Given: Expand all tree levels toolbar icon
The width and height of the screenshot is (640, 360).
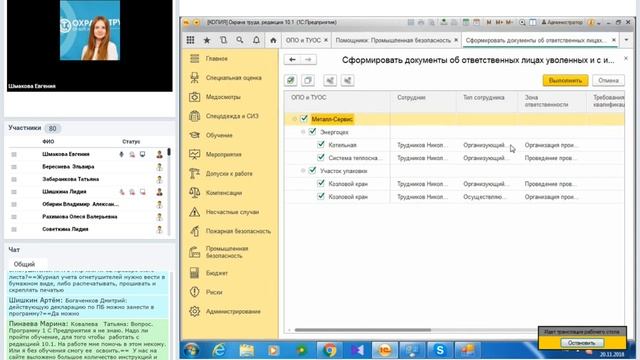Looking at the screenshot, I should coord(330,80).
